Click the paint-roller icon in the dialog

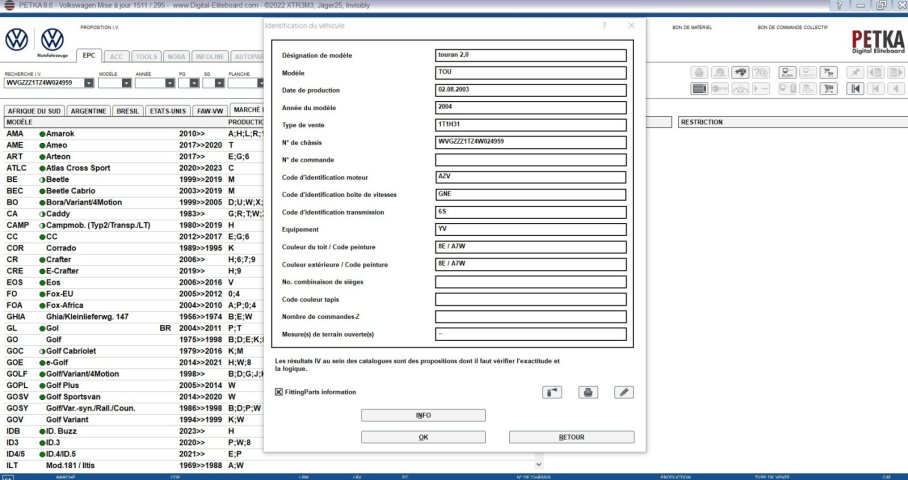pyautogui.click(x=552, y=392)
